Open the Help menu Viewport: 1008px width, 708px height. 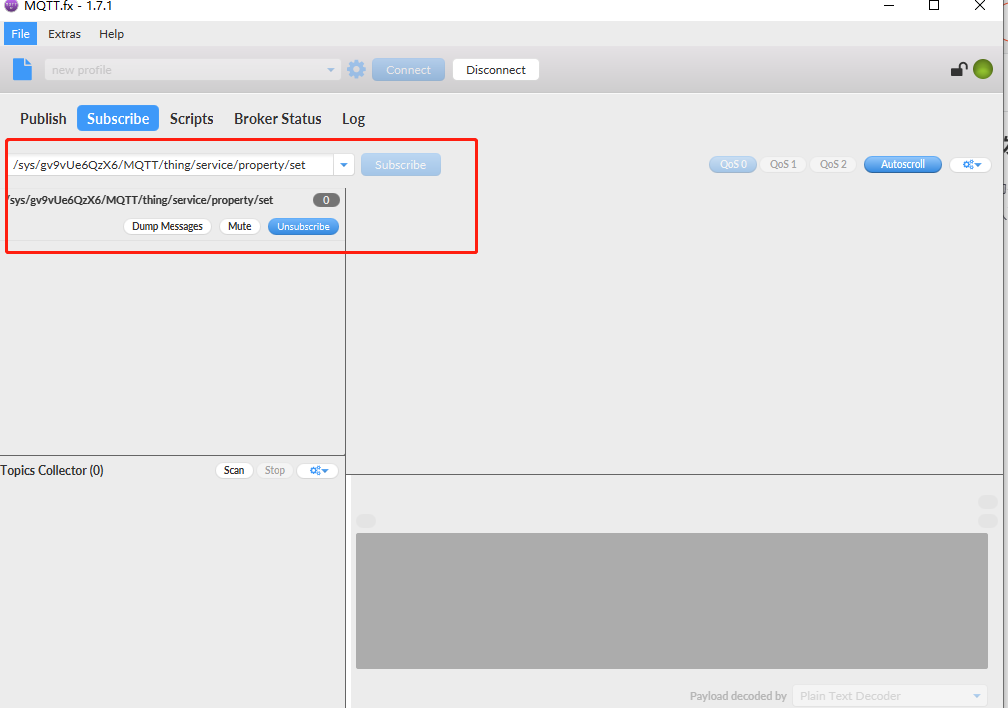[111, 34]
